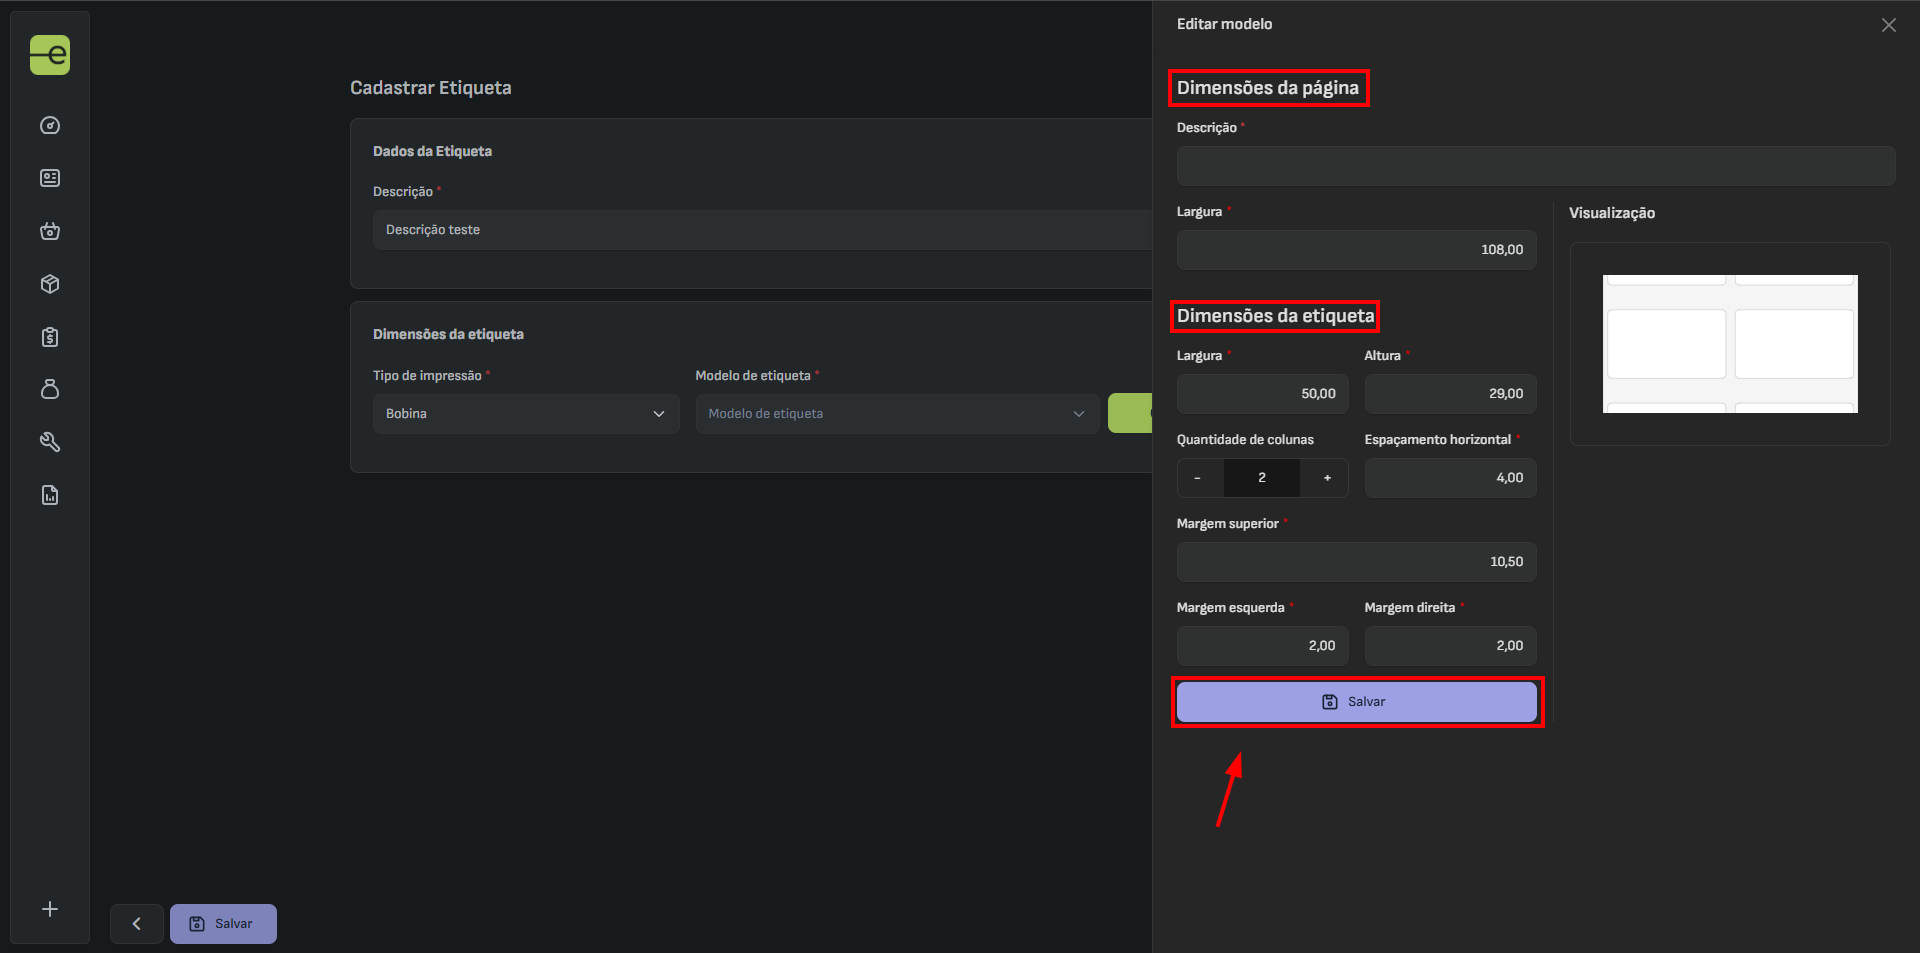Click the Margem esquerda field showing 2,00

[1262, 646]
